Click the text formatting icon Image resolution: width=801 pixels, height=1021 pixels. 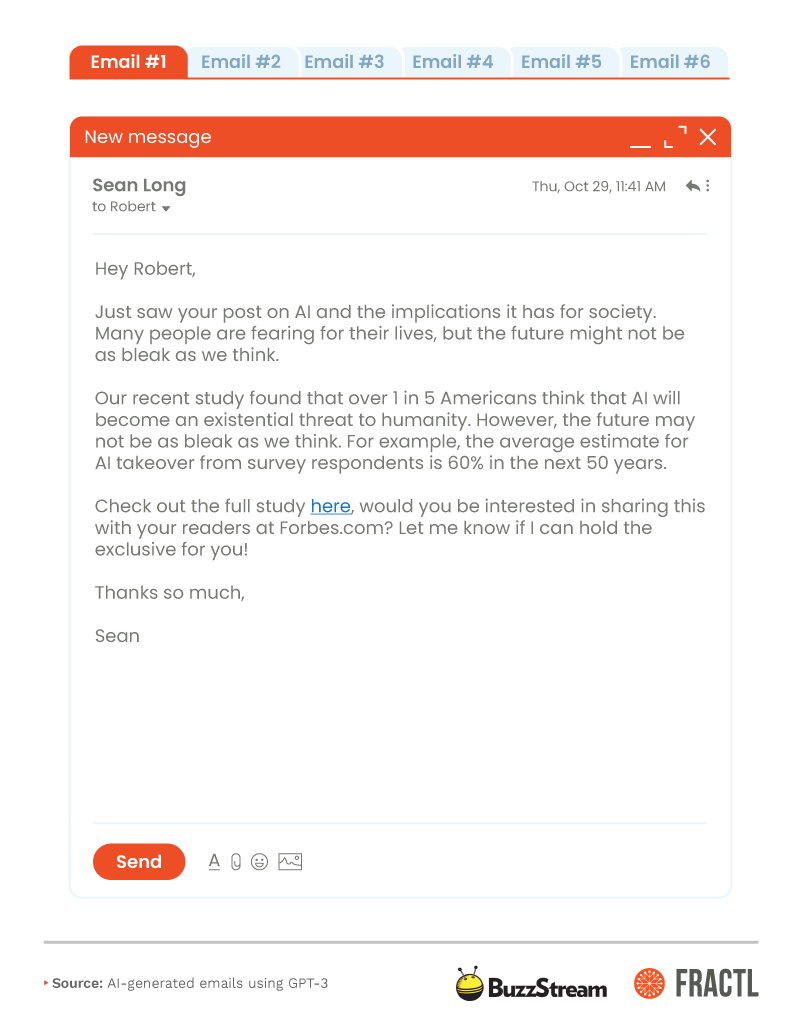pos(214,861)
